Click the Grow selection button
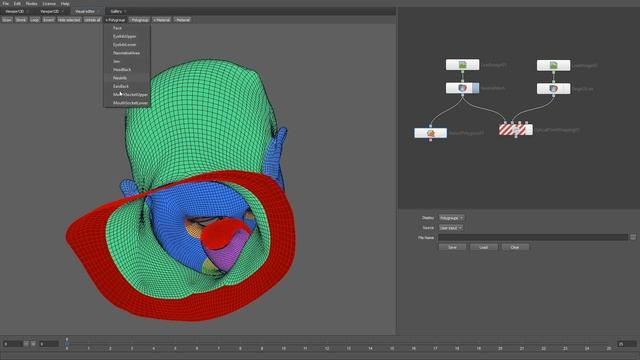The image size is (640, 360). click(7, 20)
